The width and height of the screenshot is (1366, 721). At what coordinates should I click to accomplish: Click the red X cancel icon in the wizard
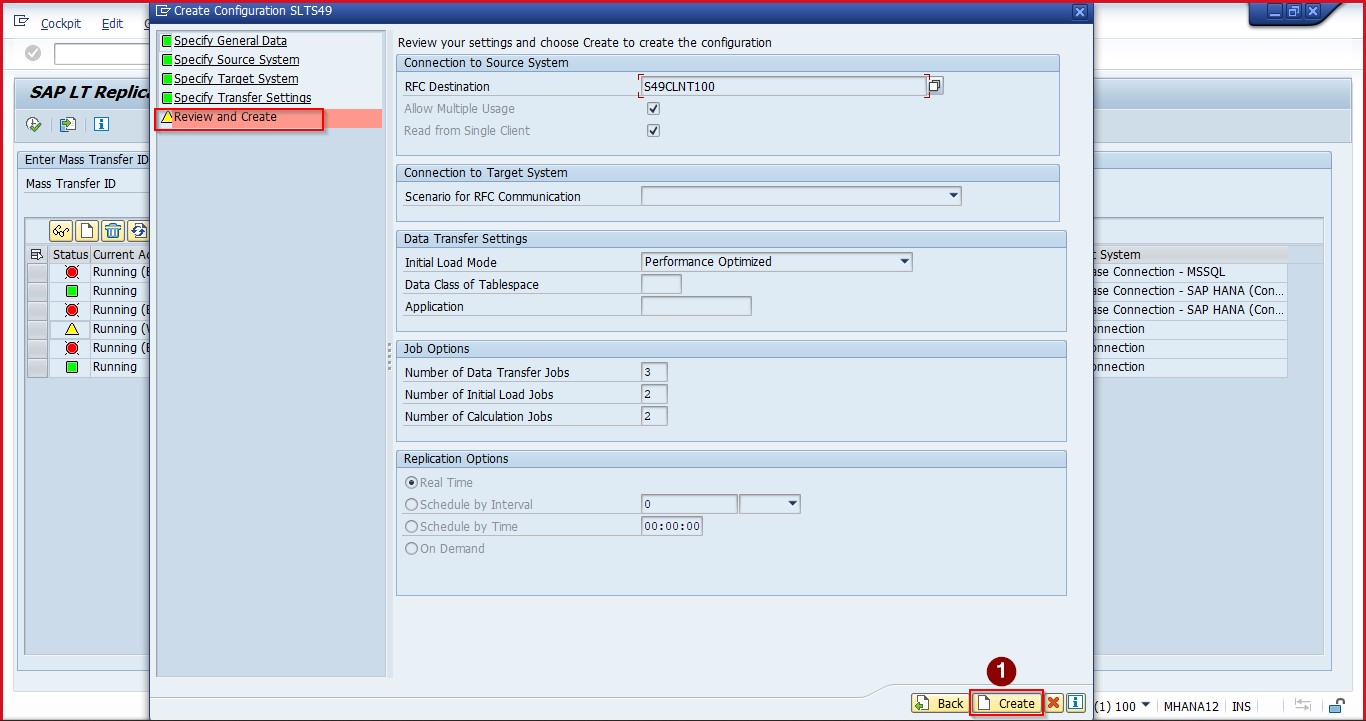[1053, 703]
